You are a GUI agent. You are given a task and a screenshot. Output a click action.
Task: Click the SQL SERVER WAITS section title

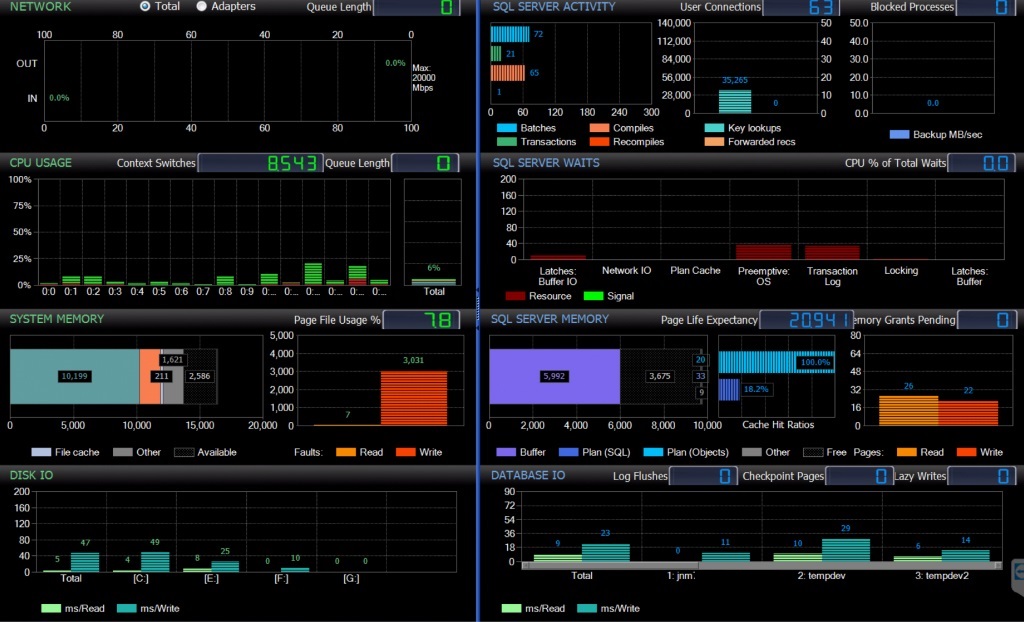pyautogui.click(x=546, y=162)
